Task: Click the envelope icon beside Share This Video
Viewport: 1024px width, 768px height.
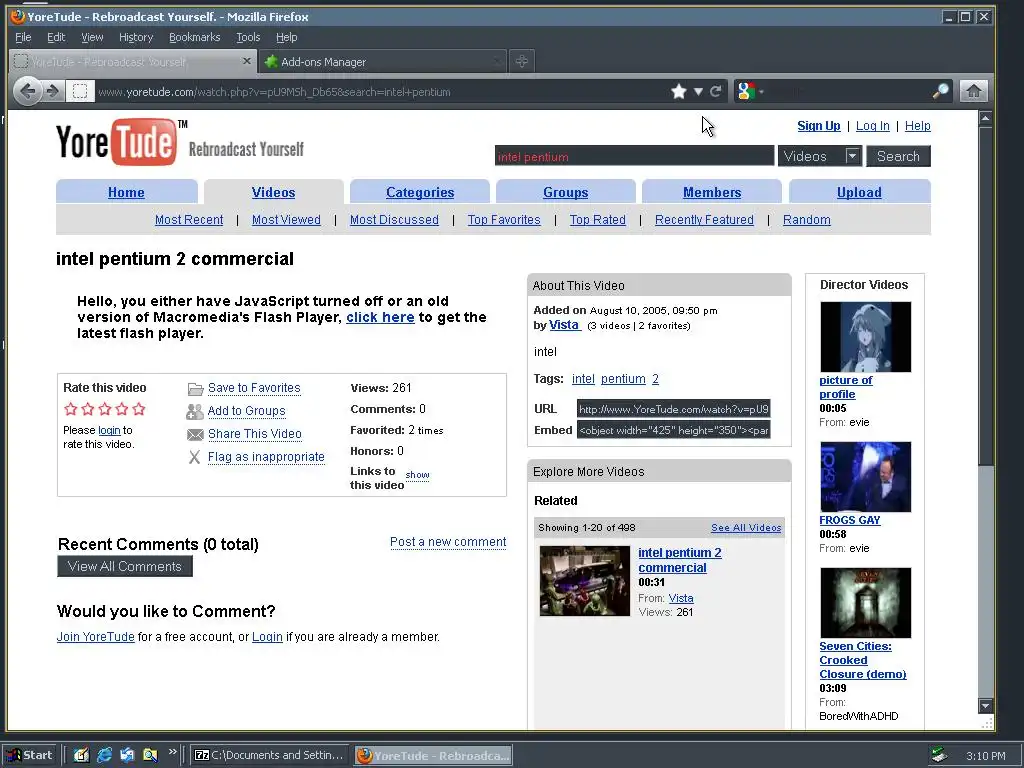Action: point(195,434)
